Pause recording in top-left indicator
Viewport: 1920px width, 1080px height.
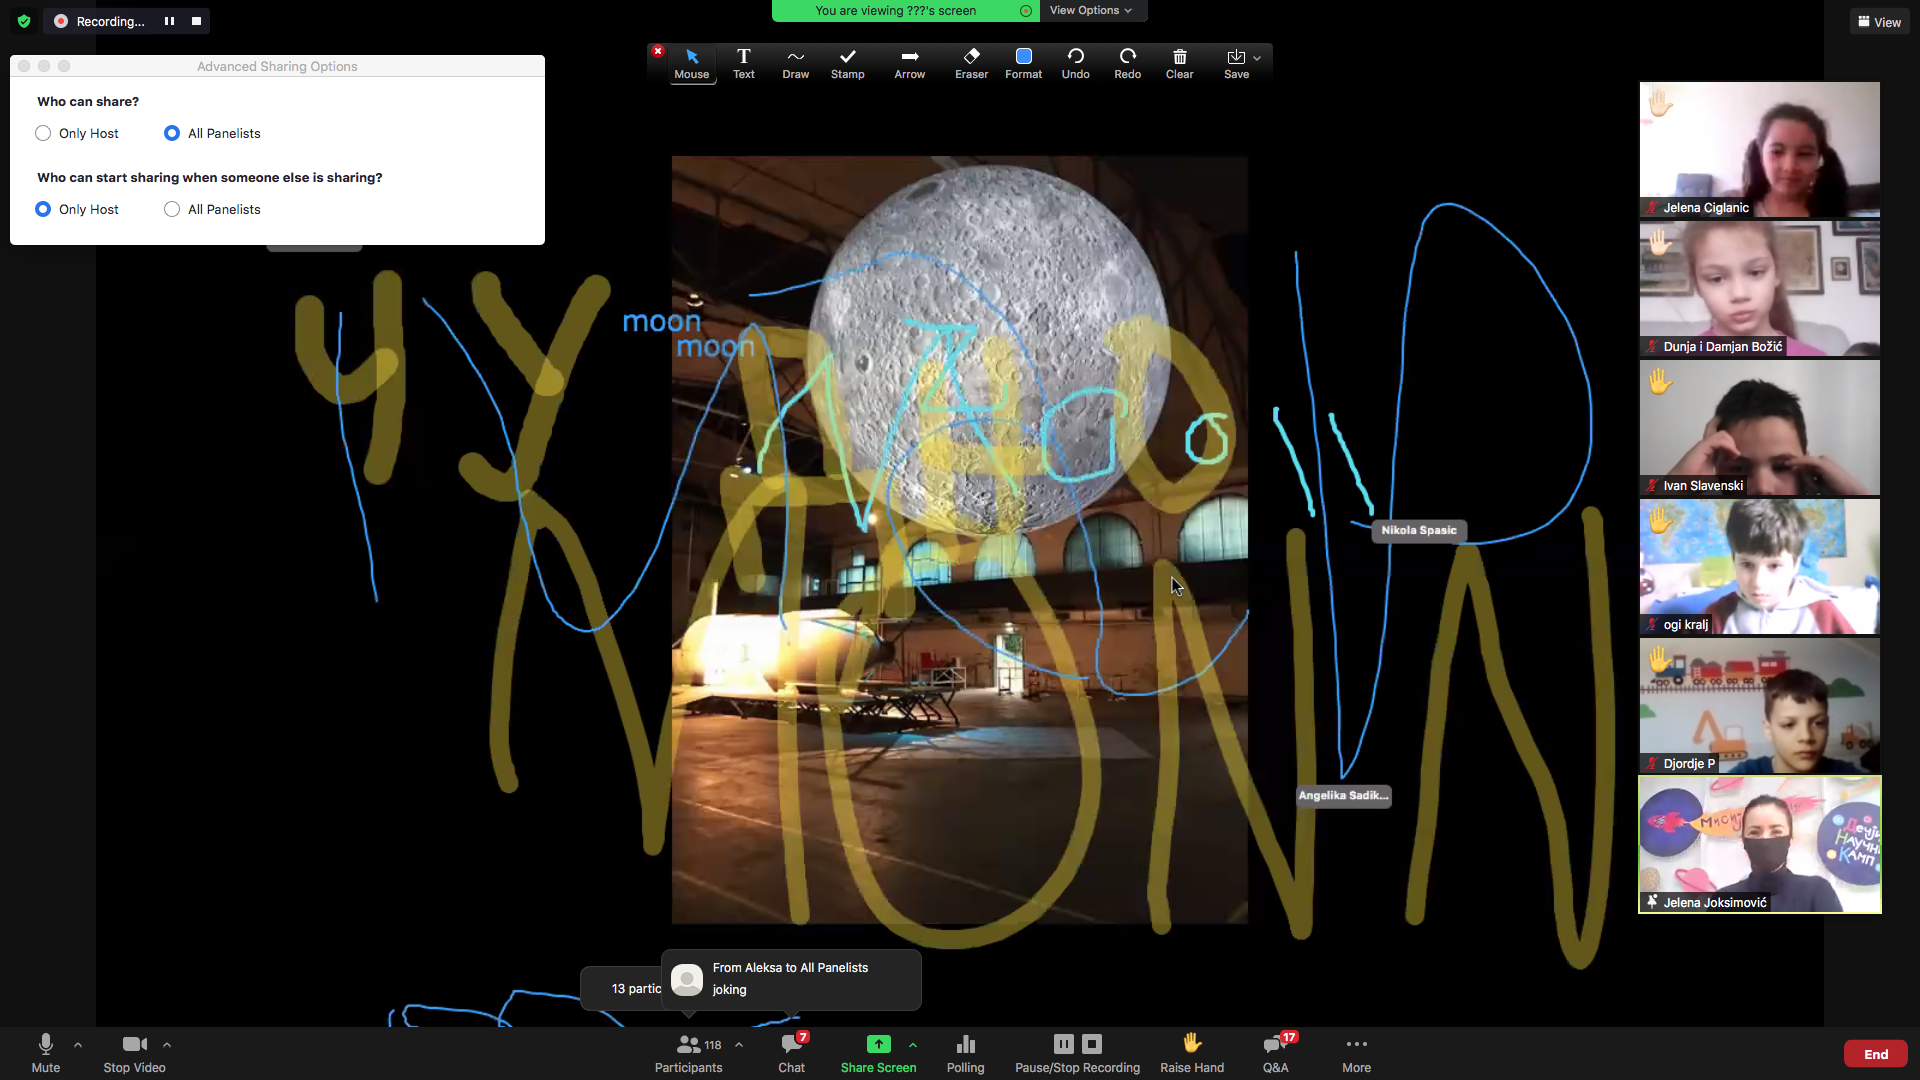169,21
